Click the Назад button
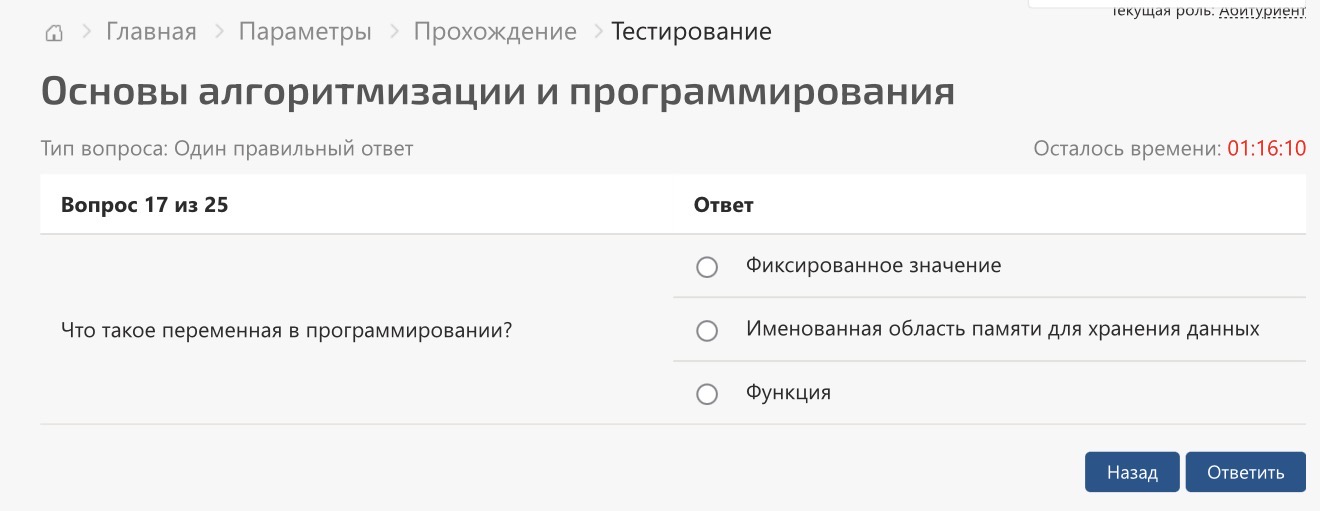 [1132, 472]
